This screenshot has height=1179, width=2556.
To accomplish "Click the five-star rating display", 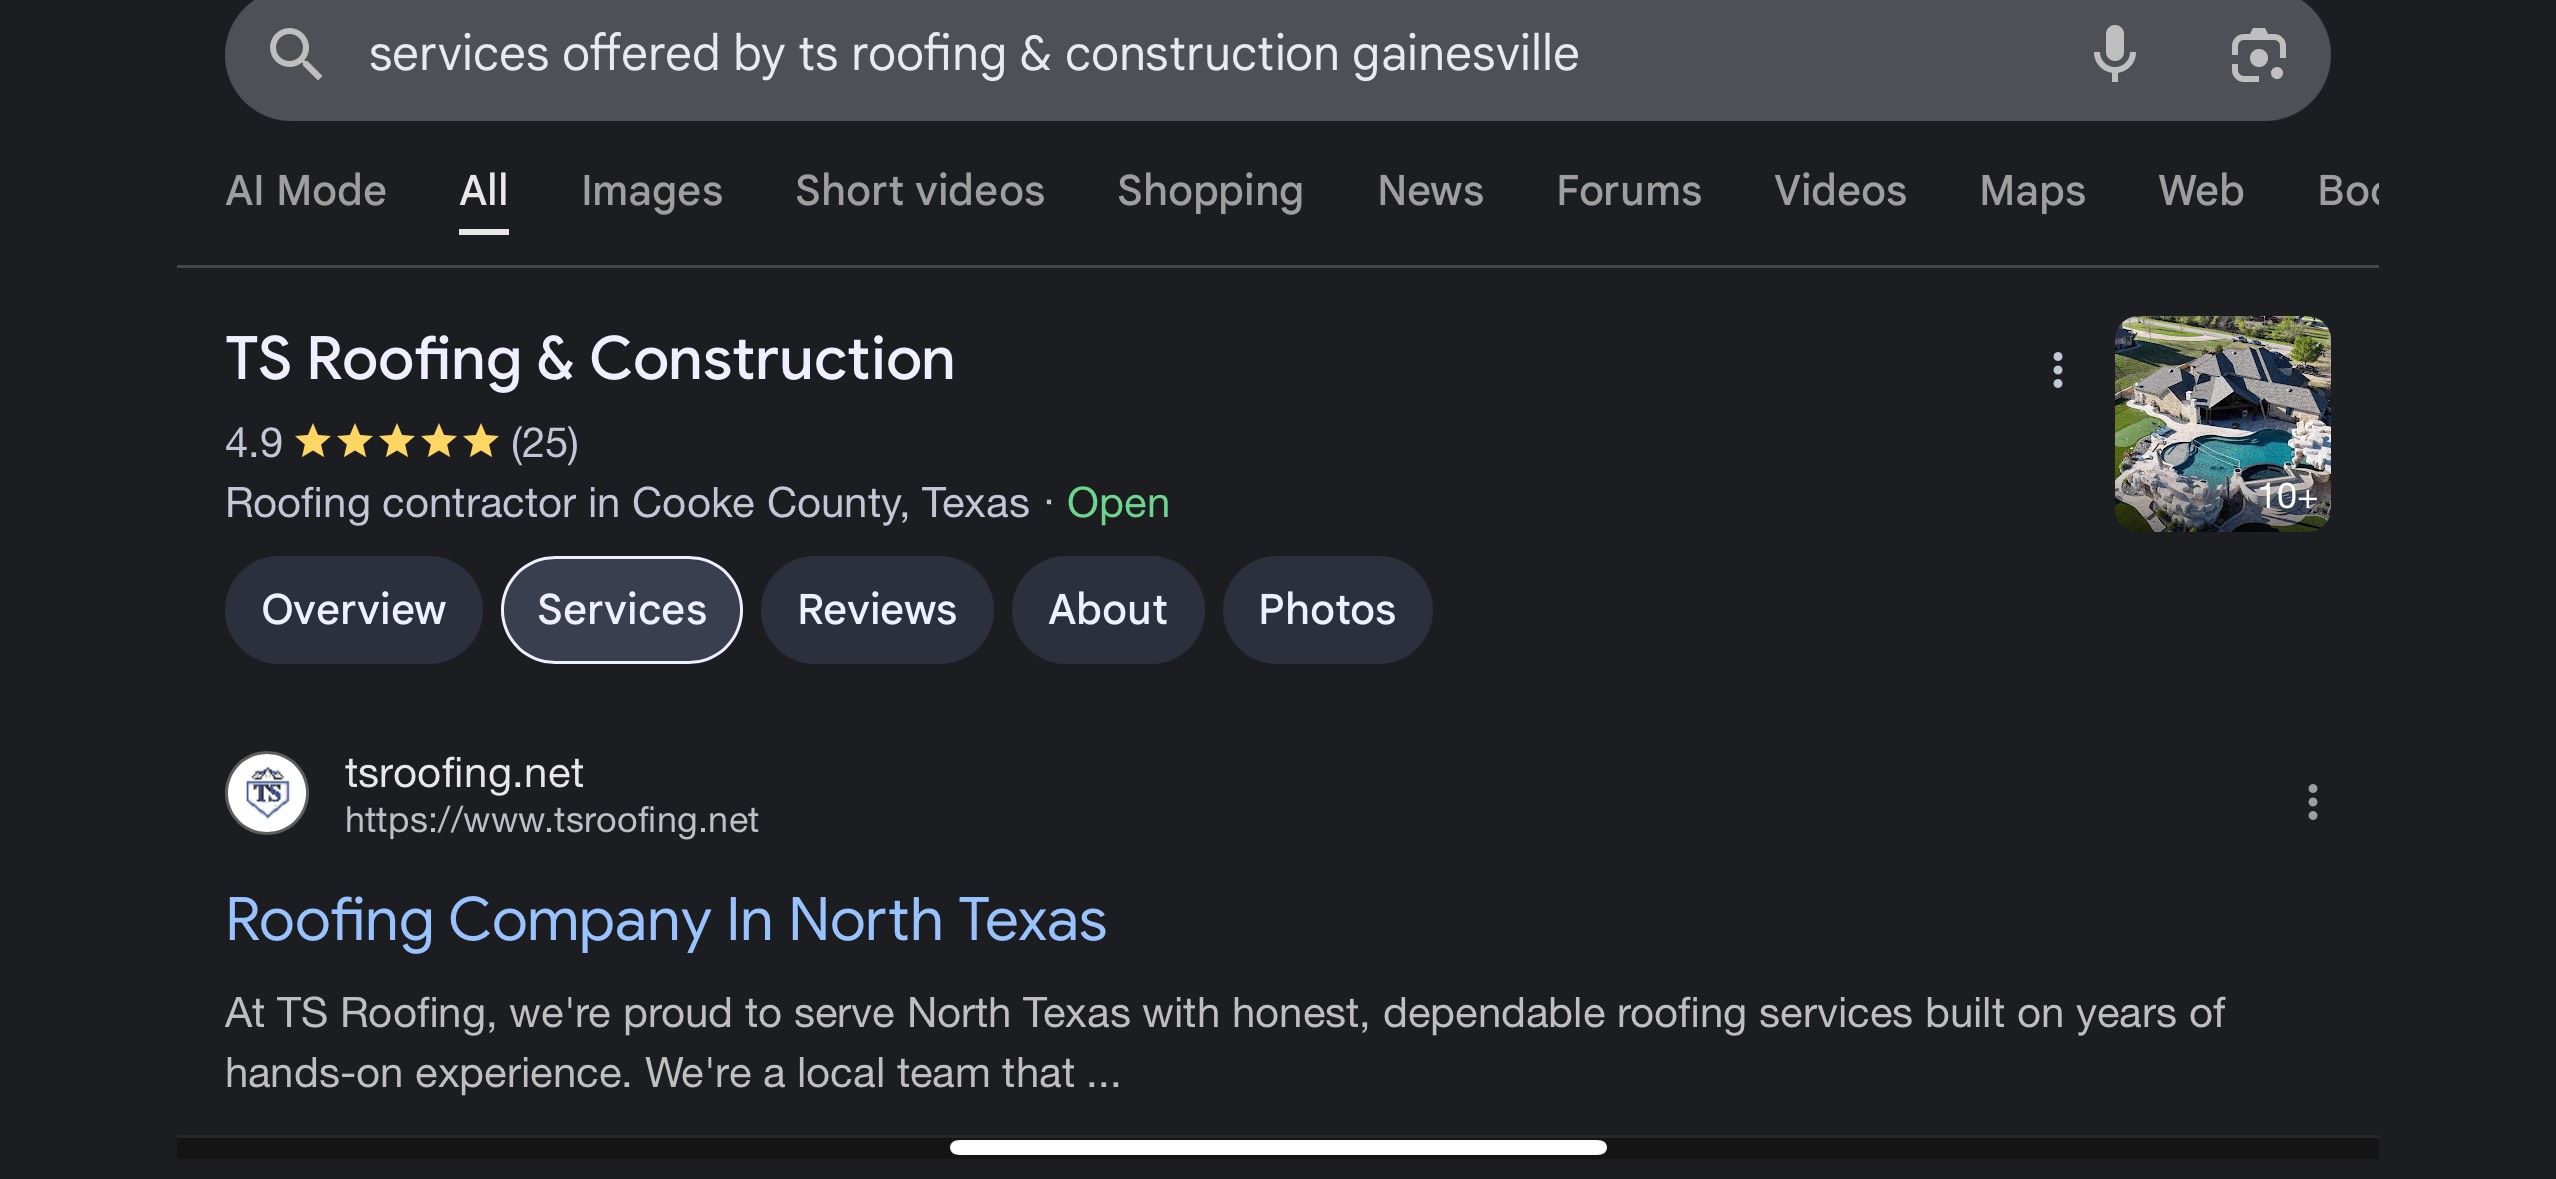I will tap(397, 441).
